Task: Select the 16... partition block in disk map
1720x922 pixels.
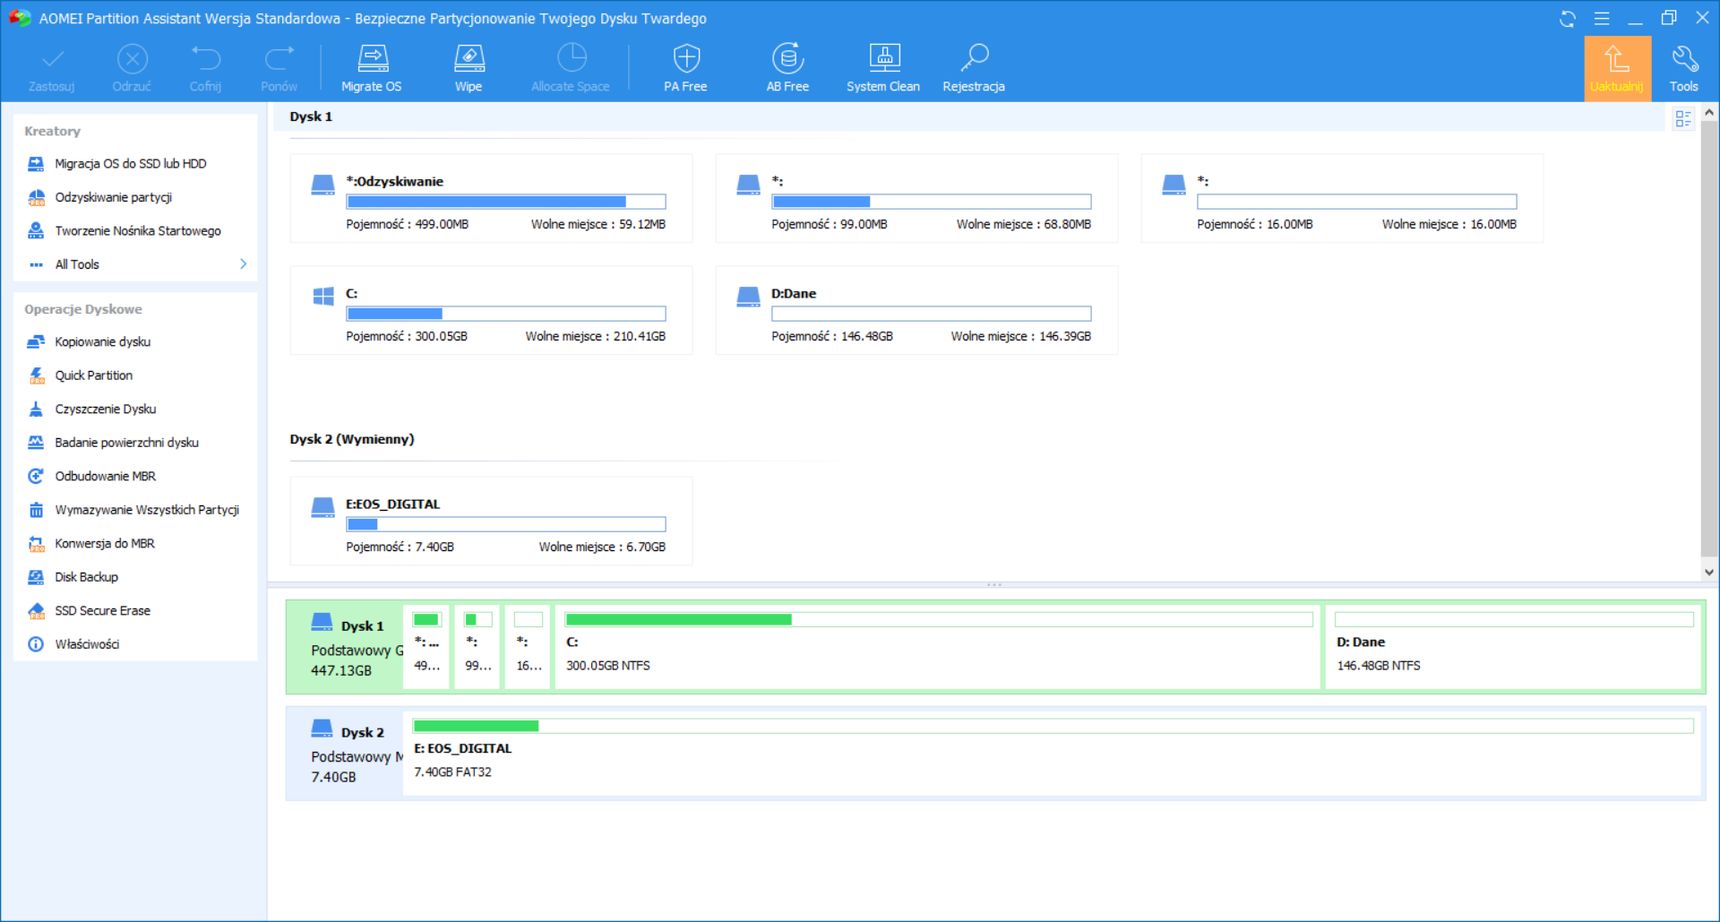Action: pos(528,646)
